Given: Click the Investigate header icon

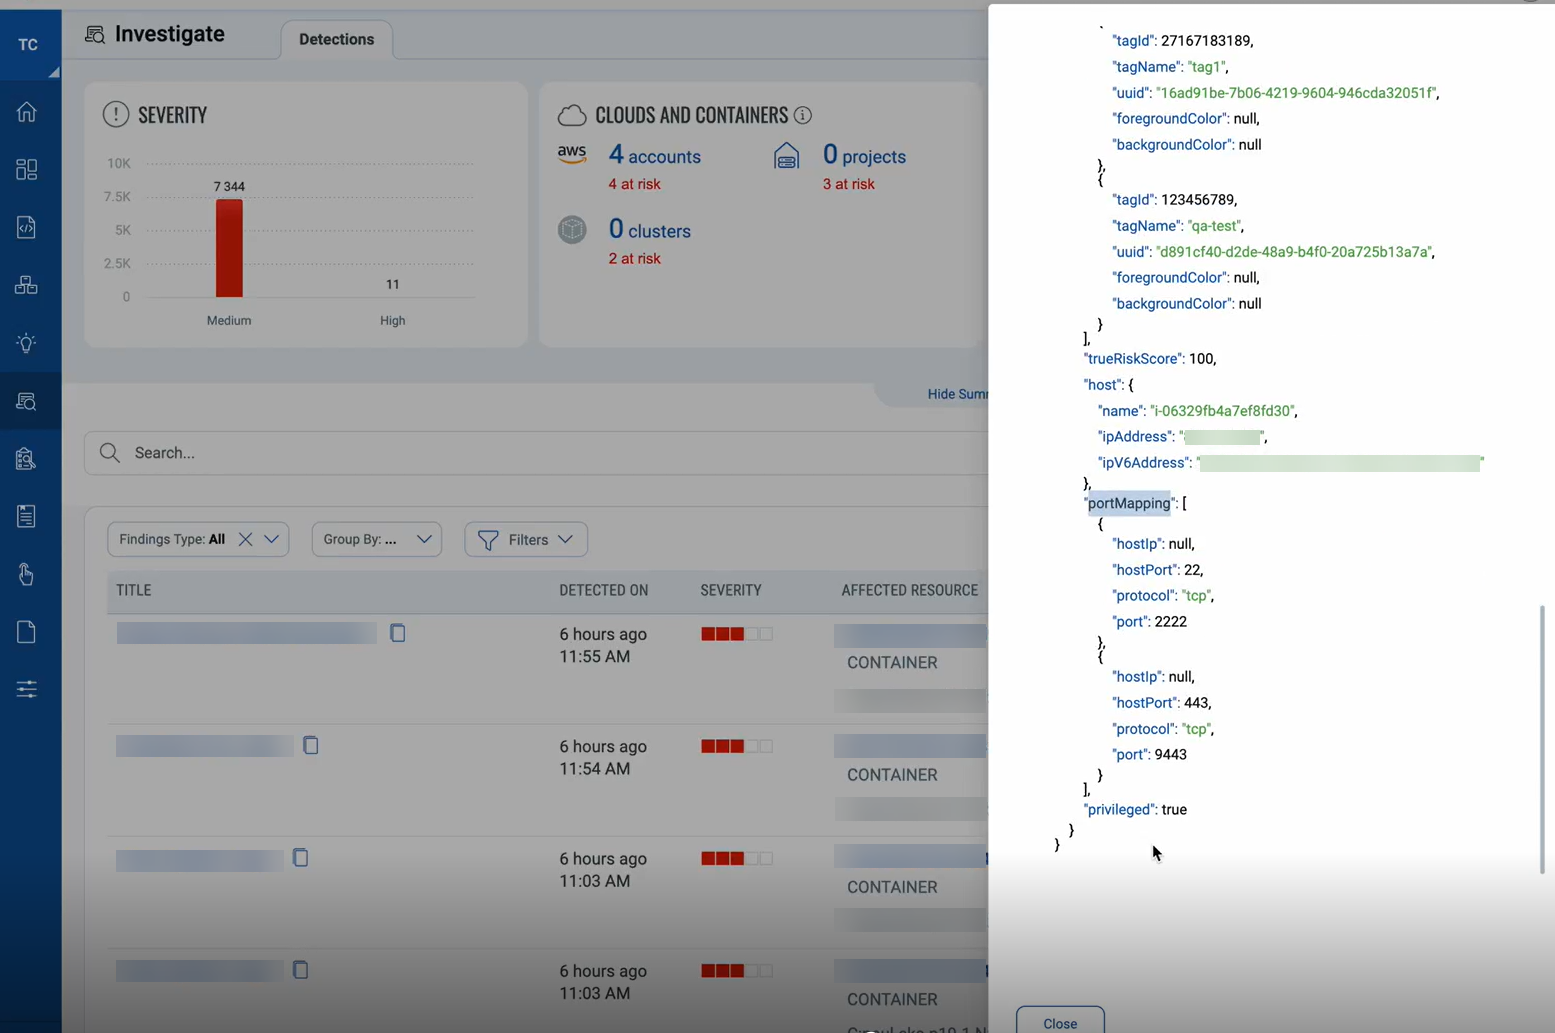Looking at the screenshot, I should tap(95, 35).
